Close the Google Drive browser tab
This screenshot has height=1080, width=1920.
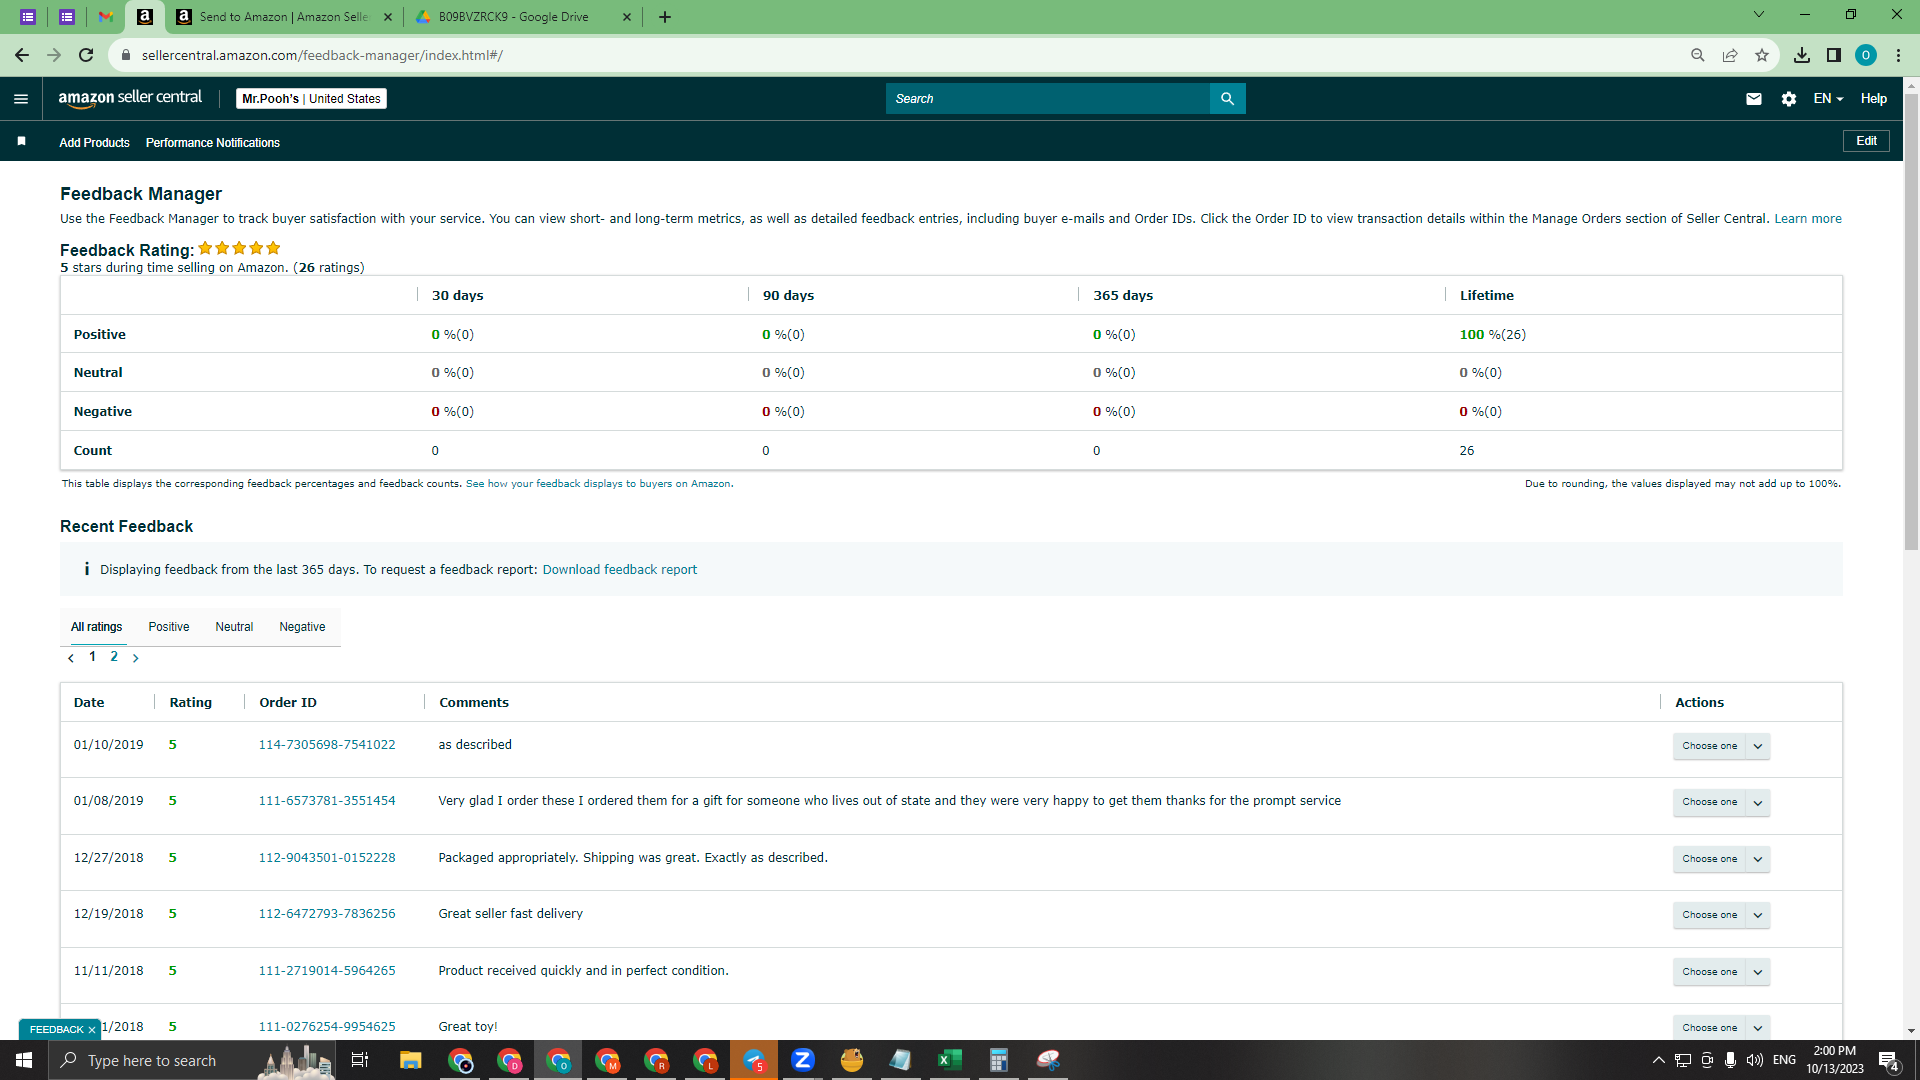point(627,17)
